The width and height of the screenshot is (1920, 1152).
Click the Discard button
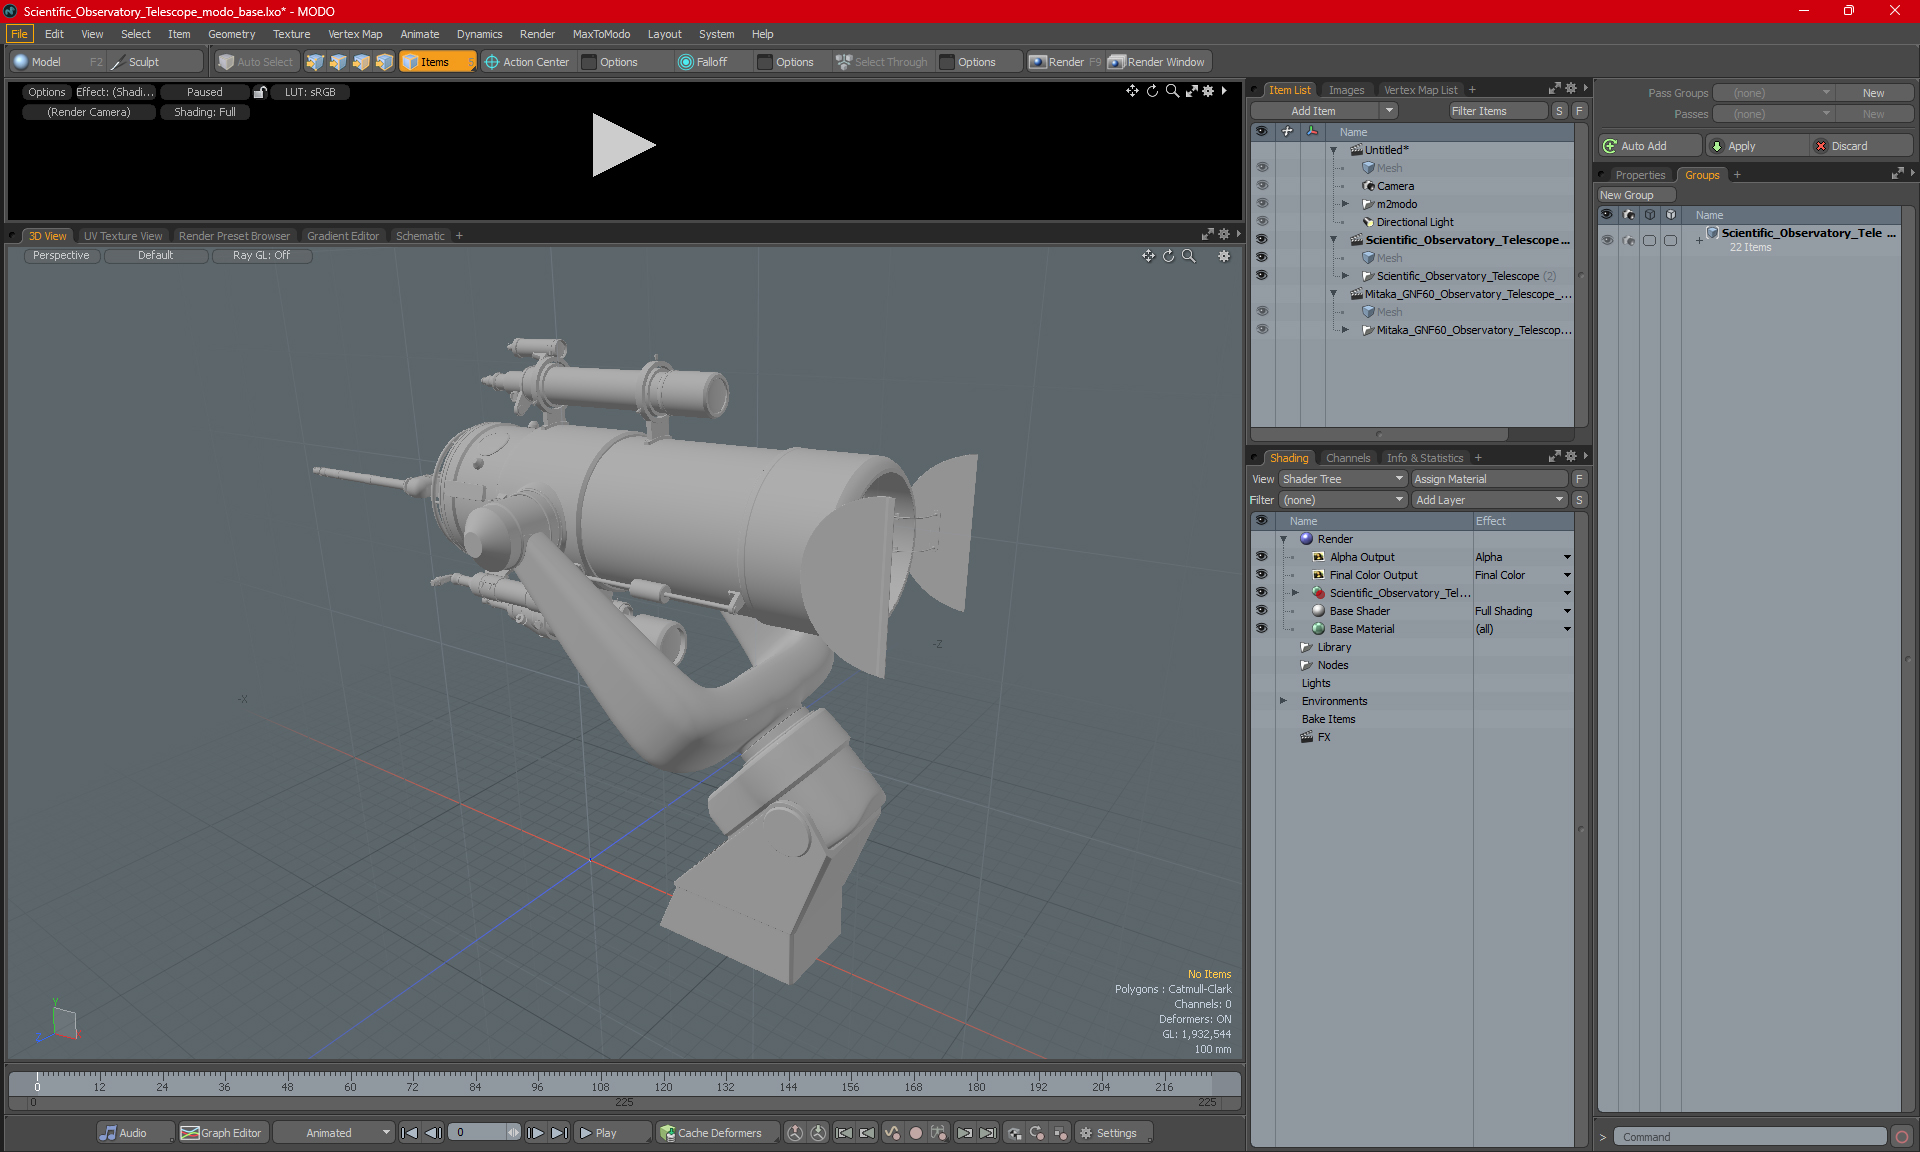pos(1861,146)
